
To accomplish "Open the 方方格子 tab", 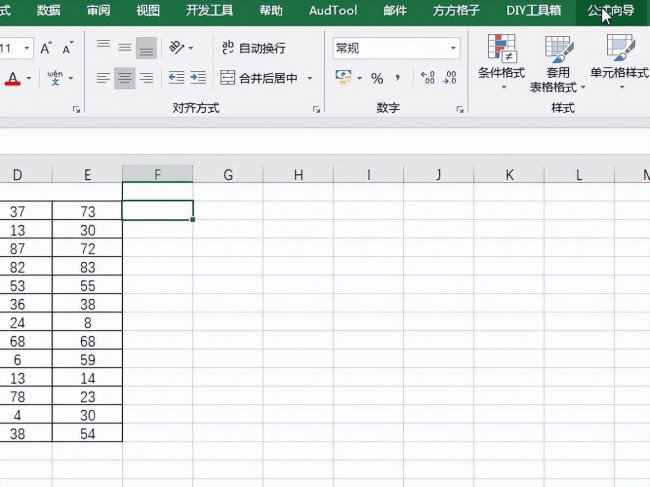I will (456, 10).
